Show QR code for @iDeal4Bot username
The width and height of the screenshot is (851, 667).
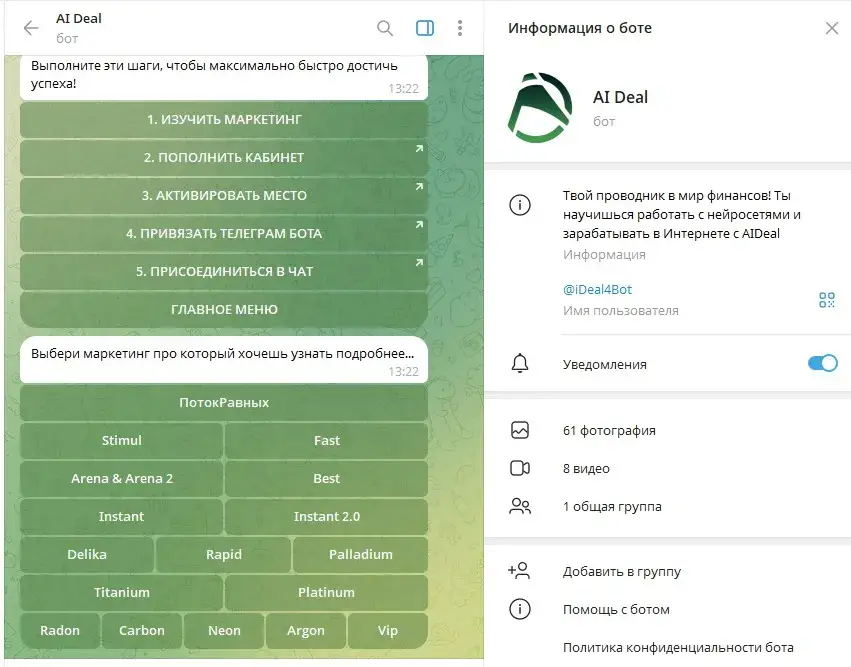(827, 300)
